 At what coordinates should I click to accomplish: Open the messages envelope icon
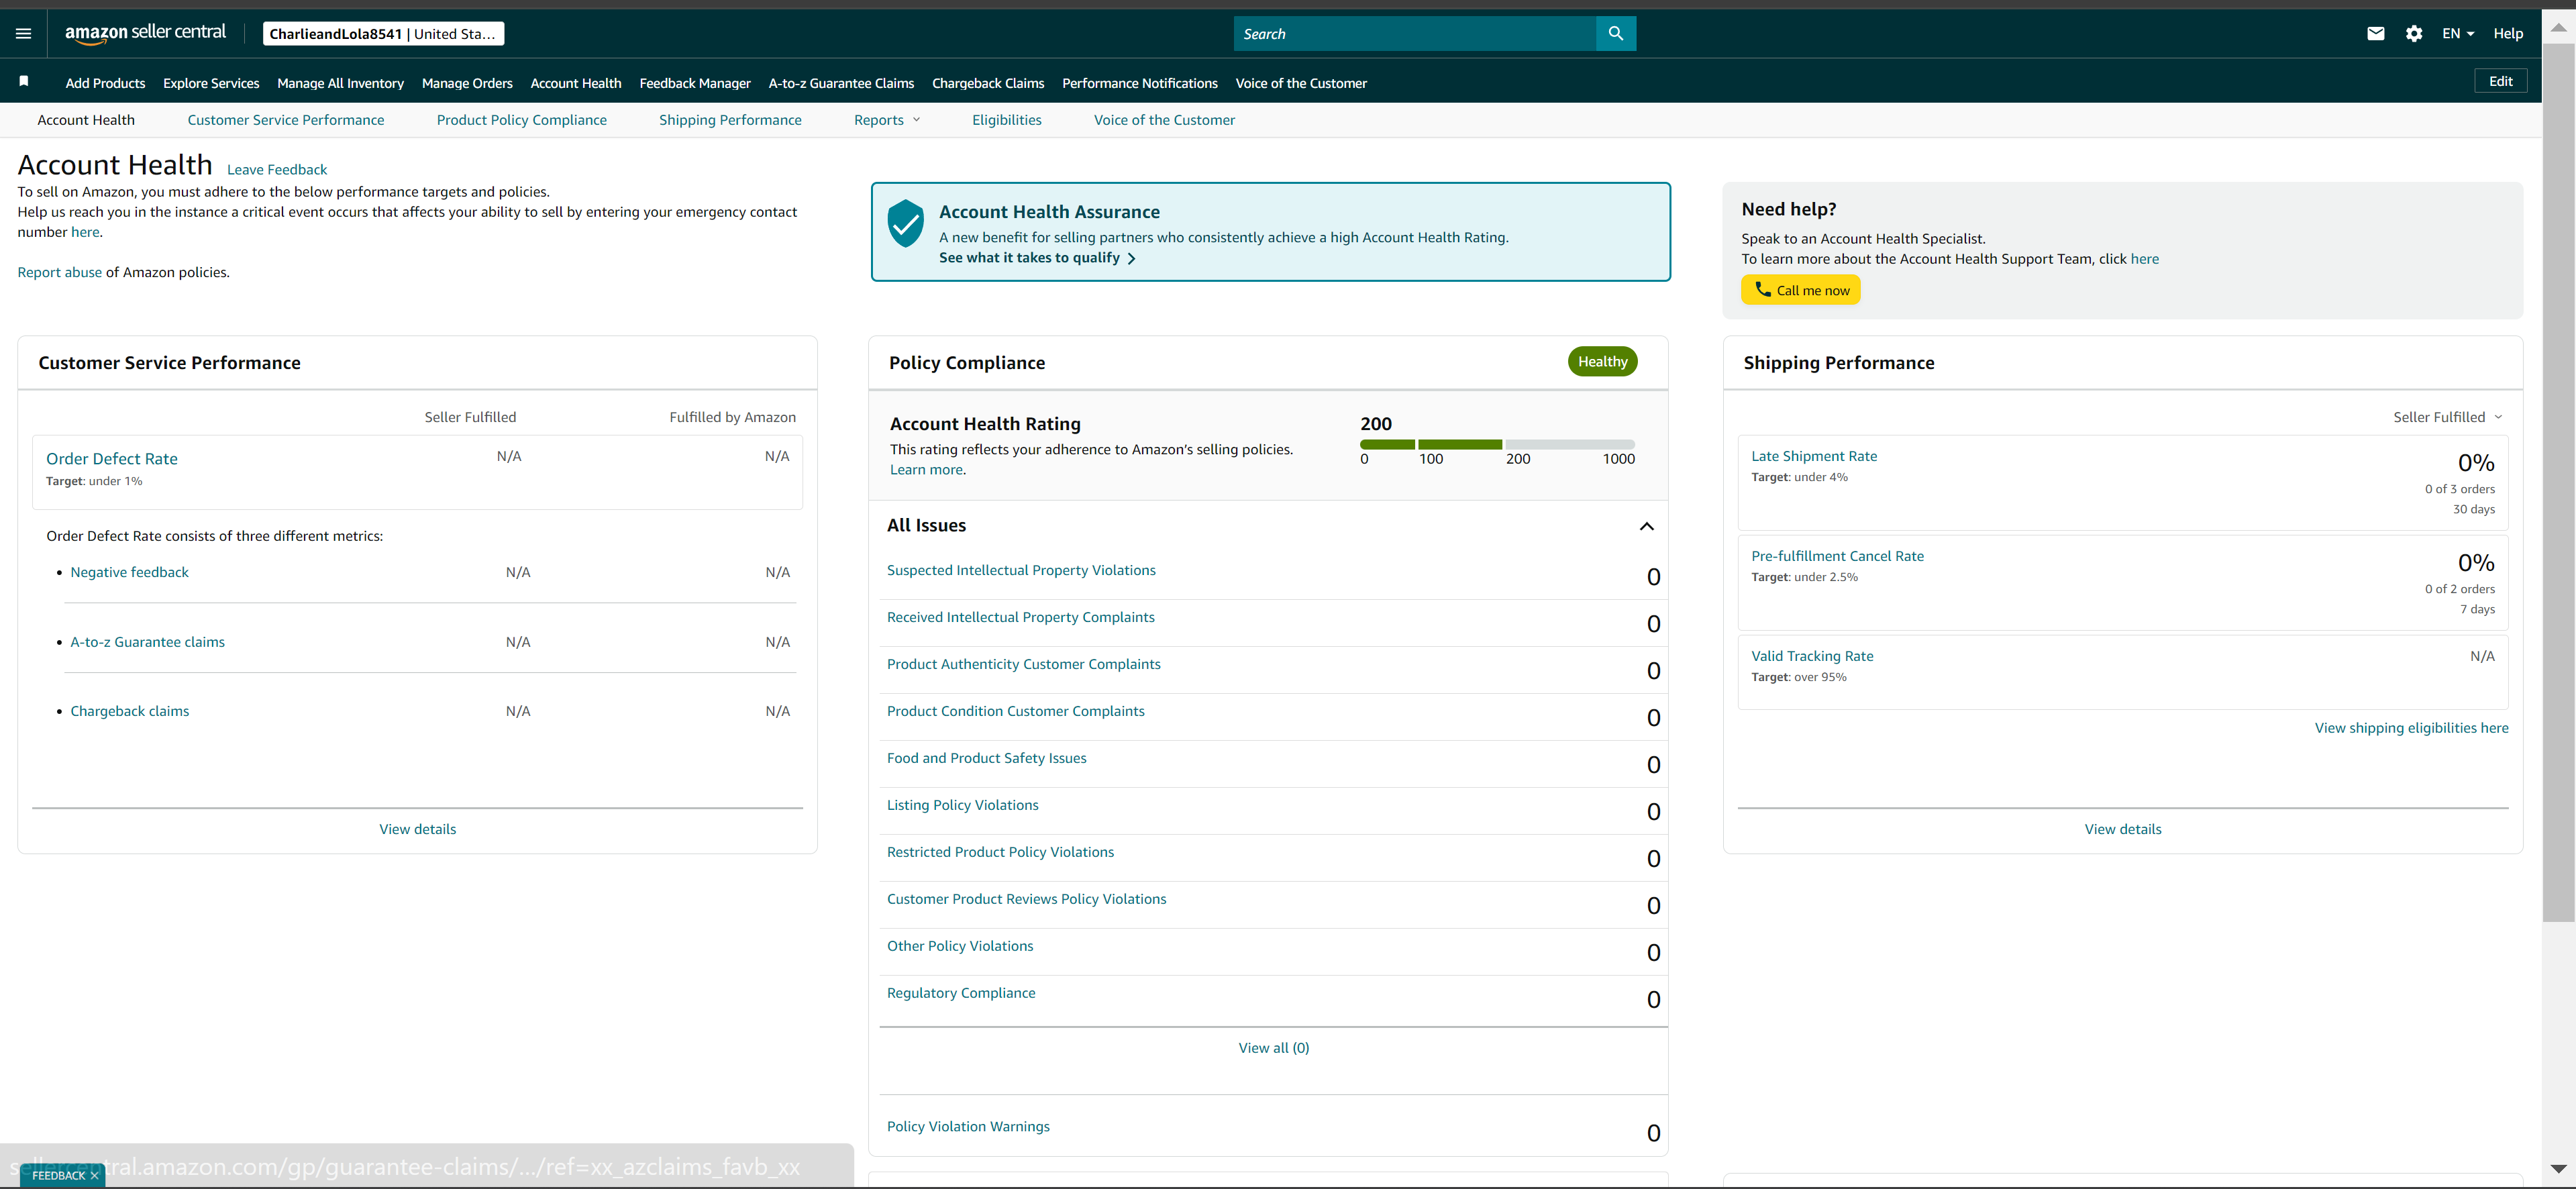click(x=2376, y=34)
